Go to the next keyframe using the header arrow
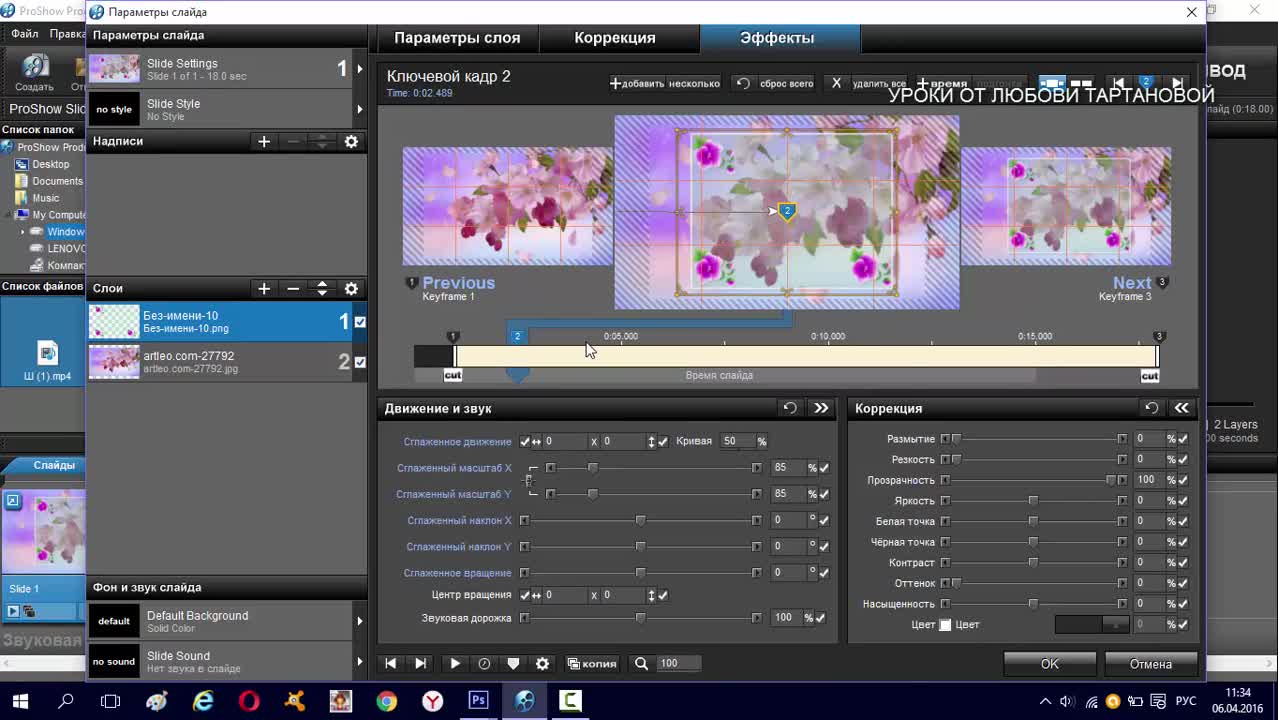 pos(1177,83)
